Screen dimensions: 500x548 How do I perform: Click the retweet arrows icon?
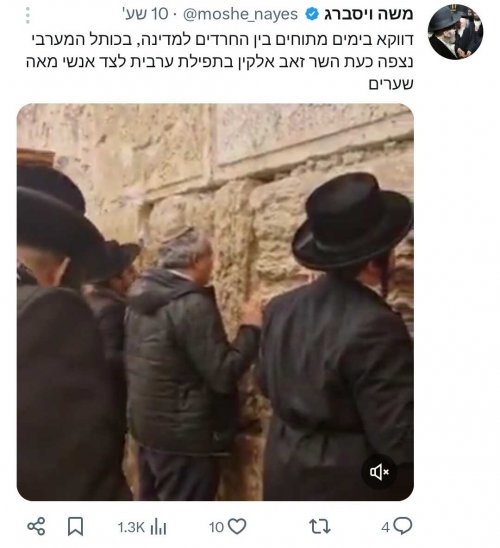click(x=320, y=526)
